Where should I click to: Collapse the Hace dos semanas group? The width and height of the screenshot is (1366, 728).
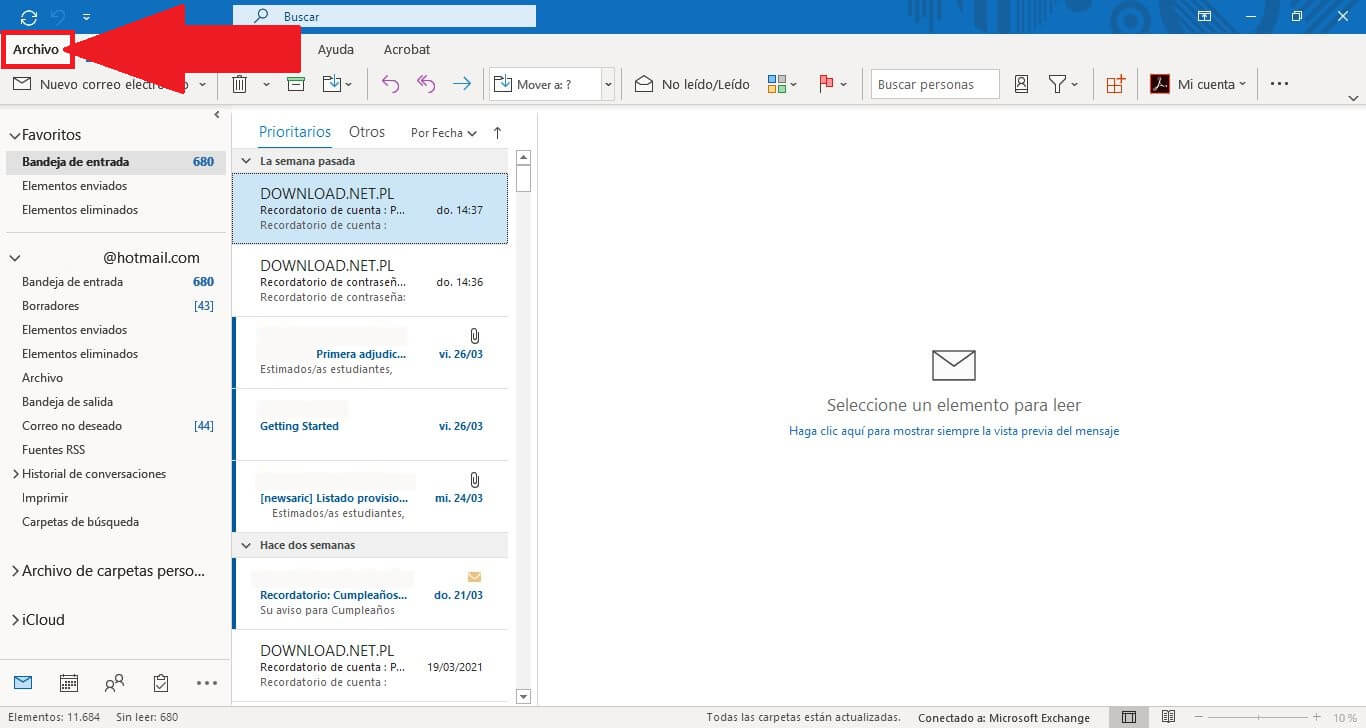pos(247,545)
